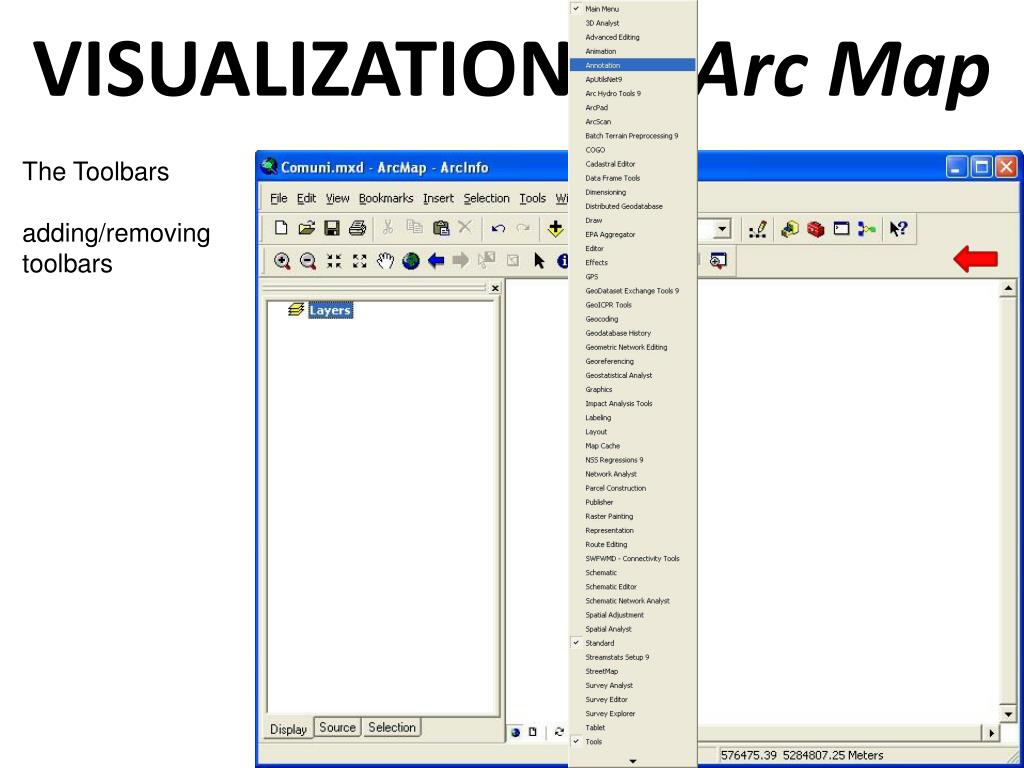Show the Command Line window icon
1024x768 pixels.
842,229
